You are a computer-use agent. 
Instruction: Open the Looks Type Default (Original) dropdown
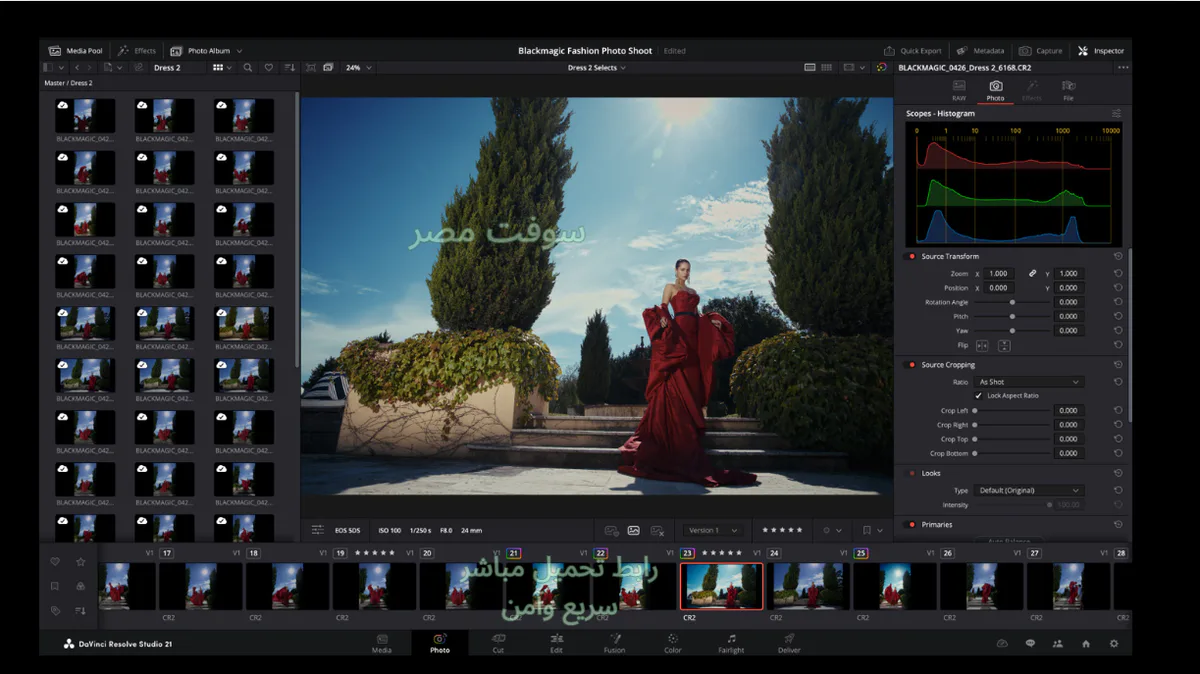coord(1029,490)
